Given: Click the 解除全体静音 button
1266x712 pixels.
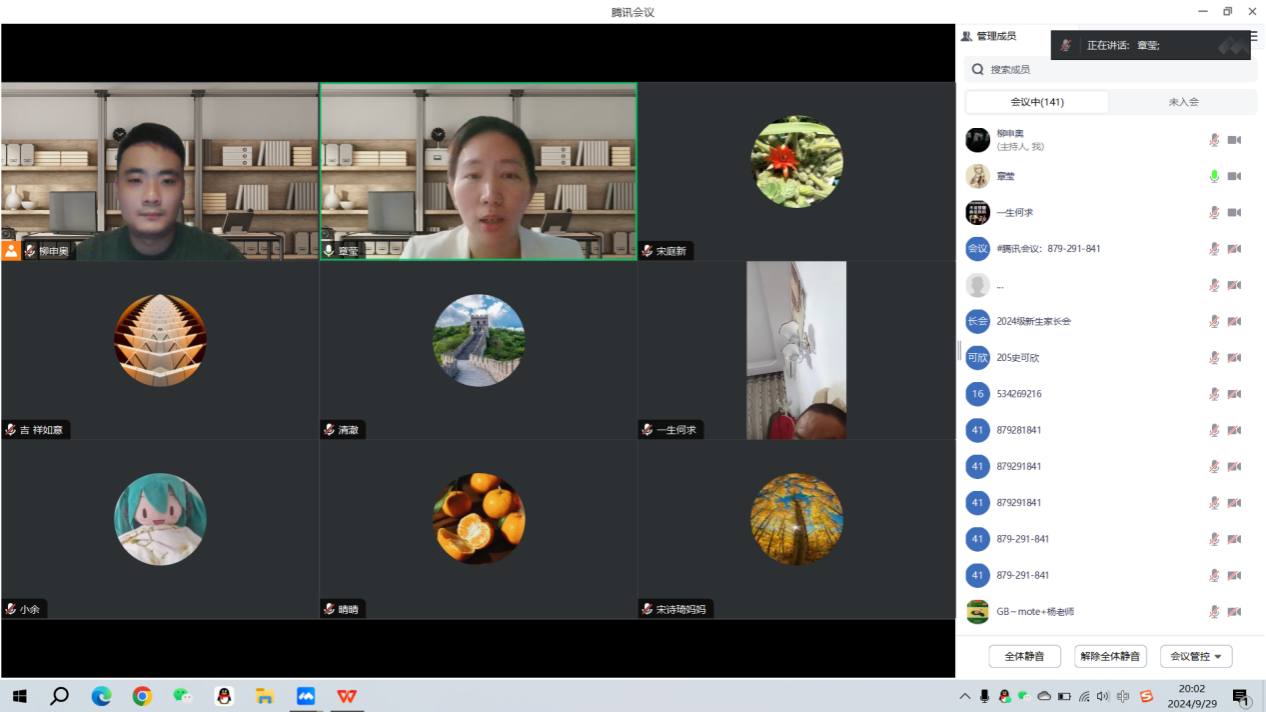Looking at the screenshot, I should [1110, 656].
